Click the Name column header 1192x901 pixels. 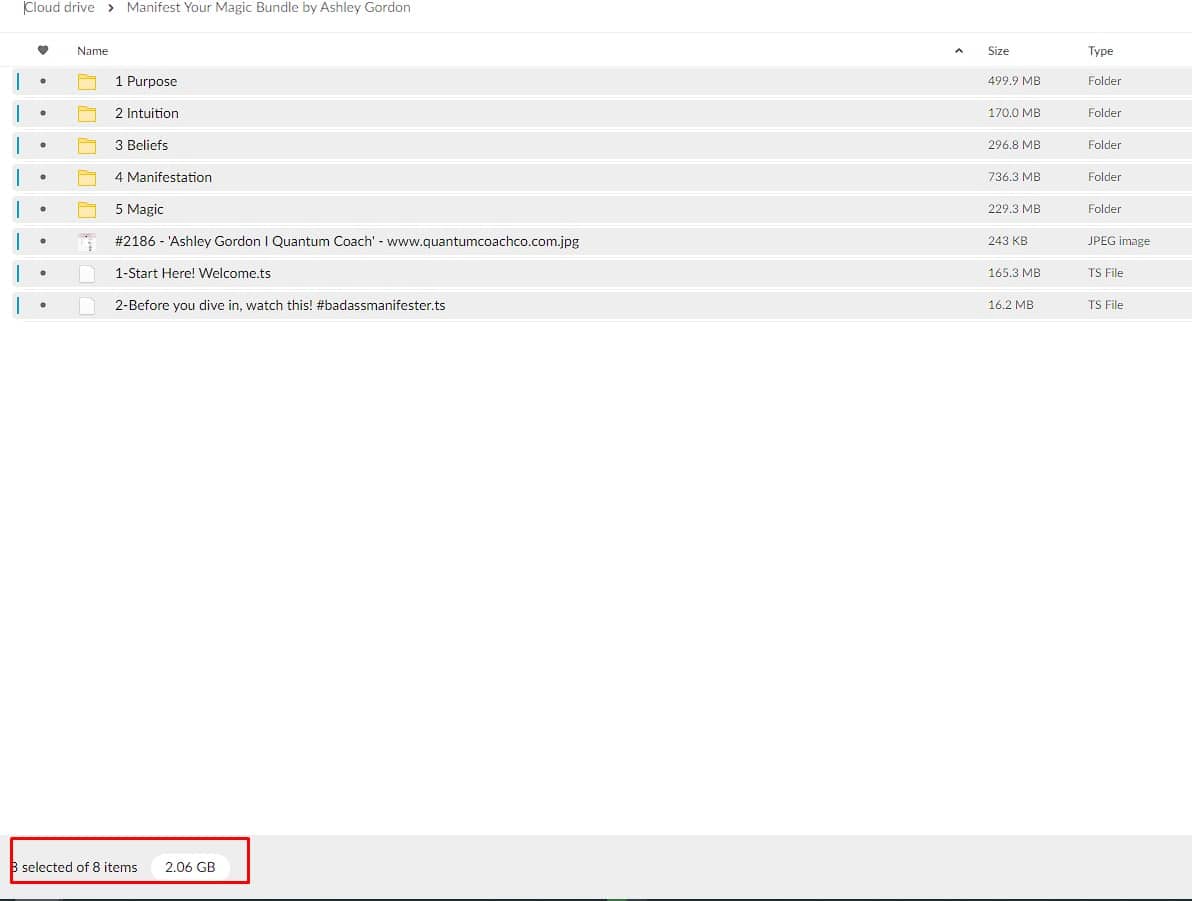[x=93, y=51]
